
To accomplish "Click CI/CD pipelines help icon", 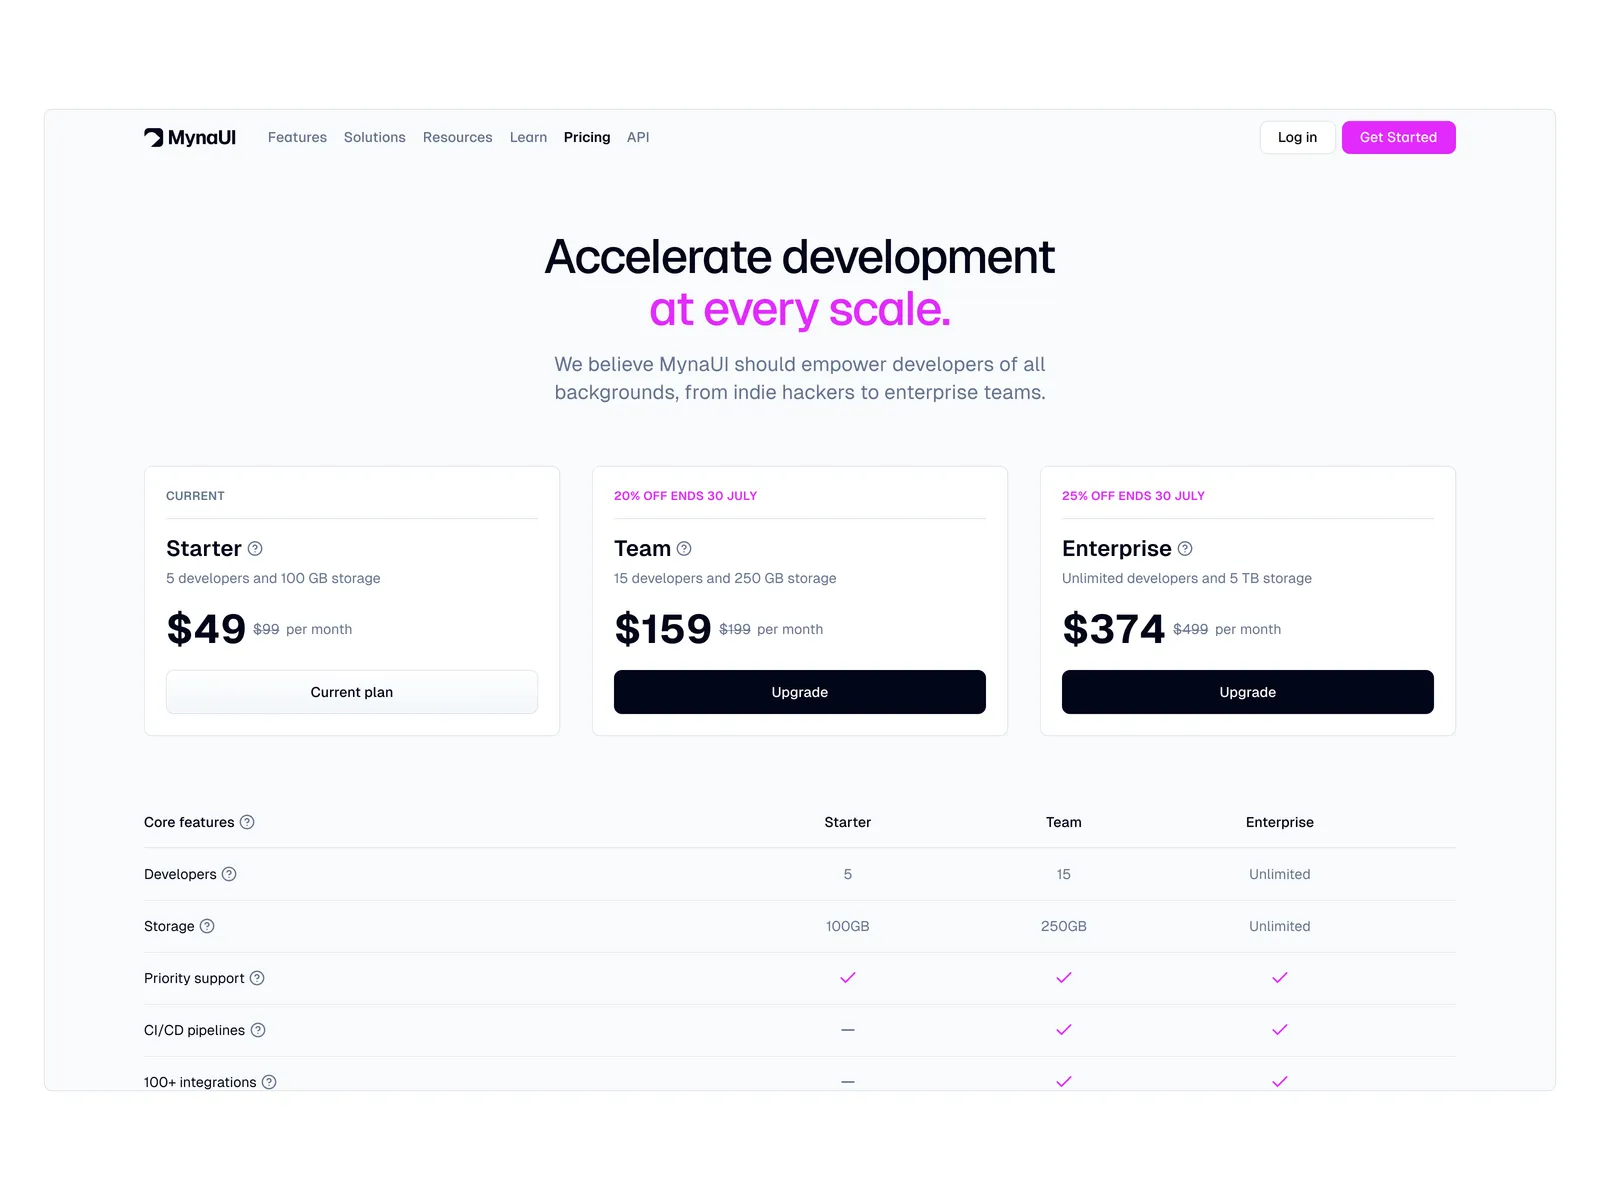I will pos(258,1030).
